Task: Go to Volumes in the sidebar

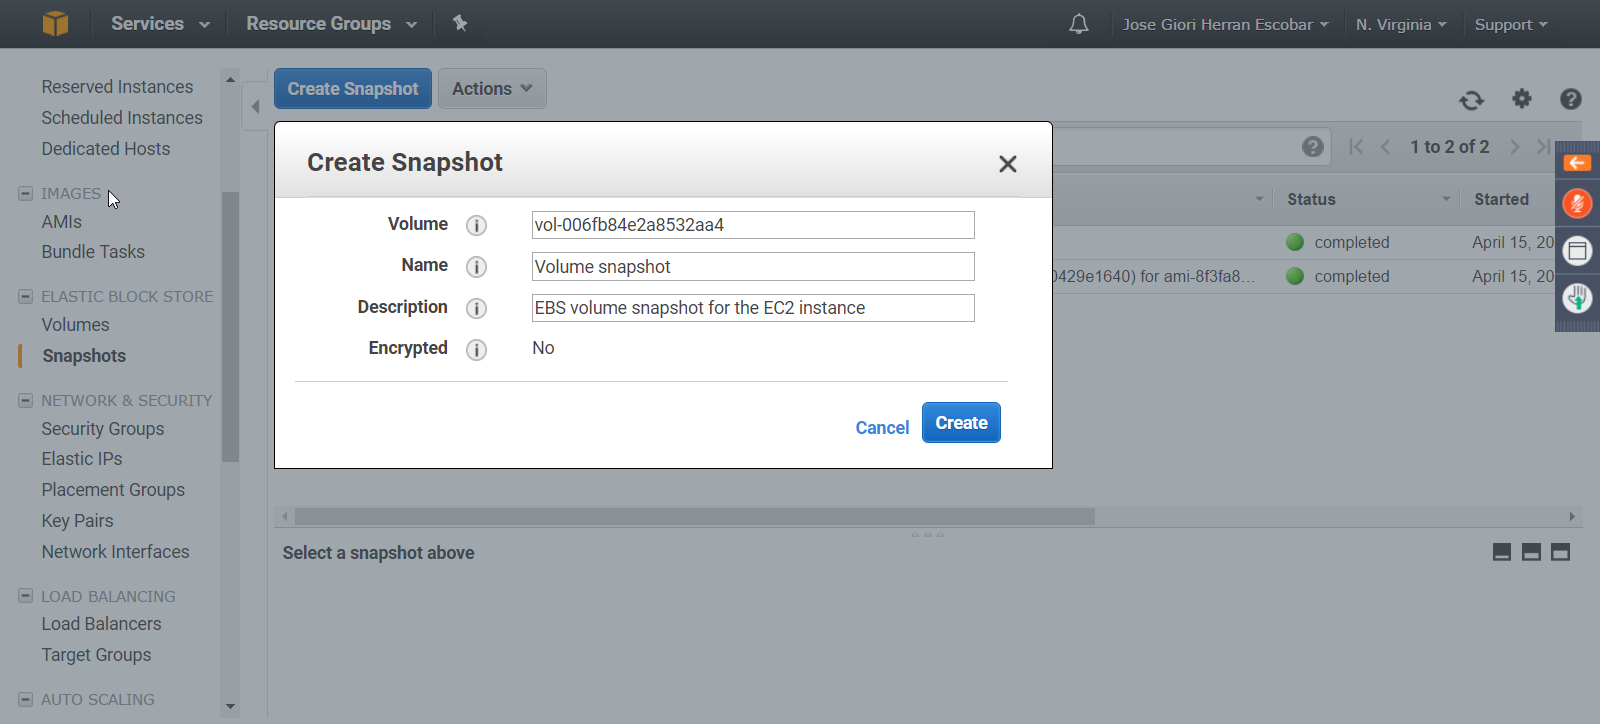Action: pyautogui.click(x=75, y=325)
